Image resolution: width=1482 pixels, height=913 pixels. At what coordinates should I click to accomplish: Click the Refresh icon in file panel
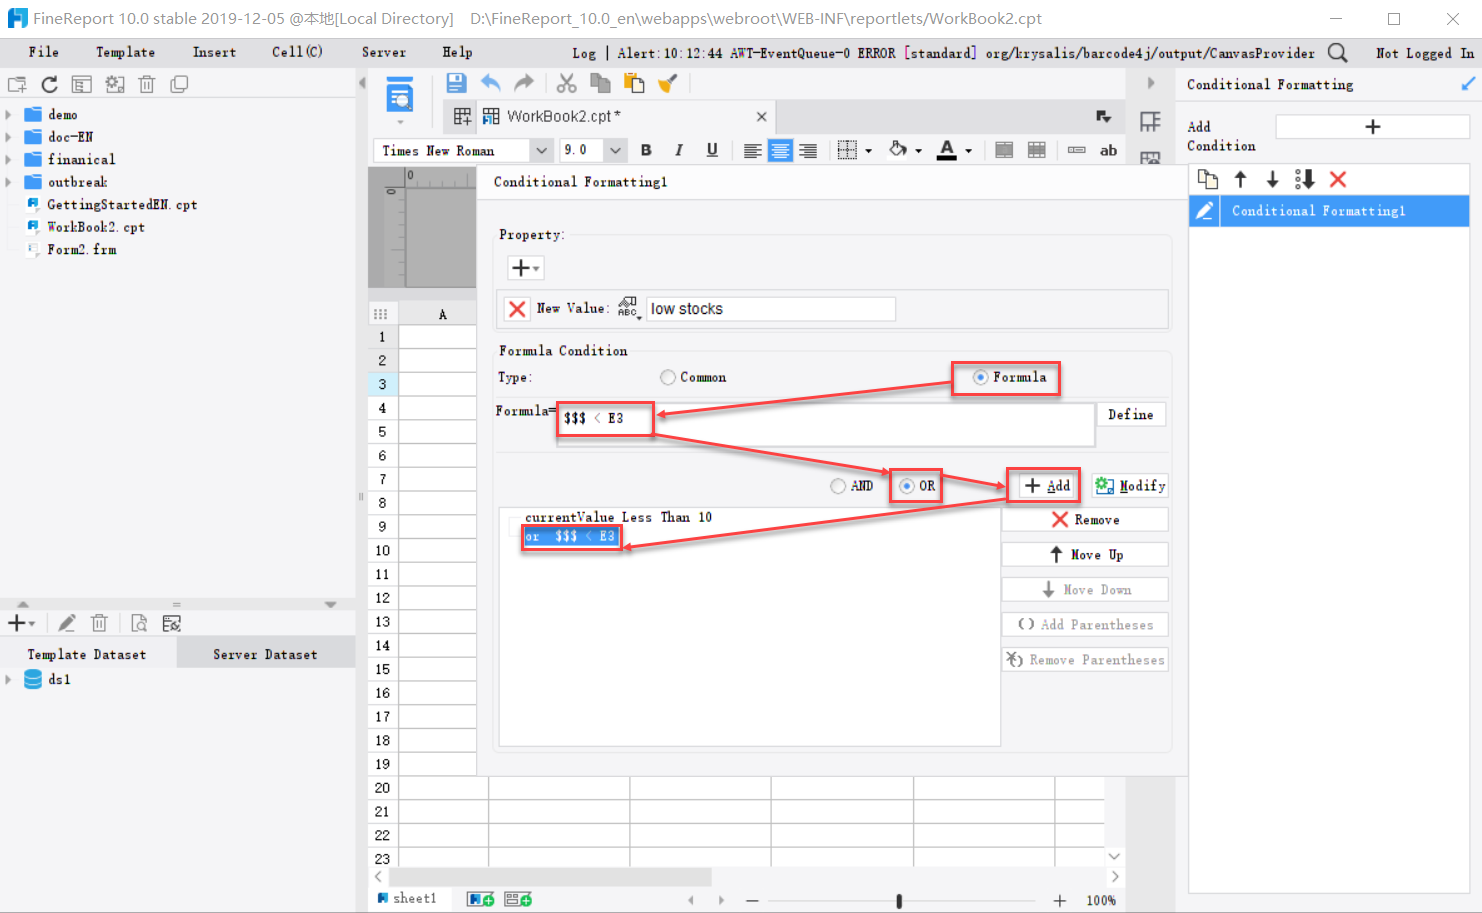click(49, 85)
